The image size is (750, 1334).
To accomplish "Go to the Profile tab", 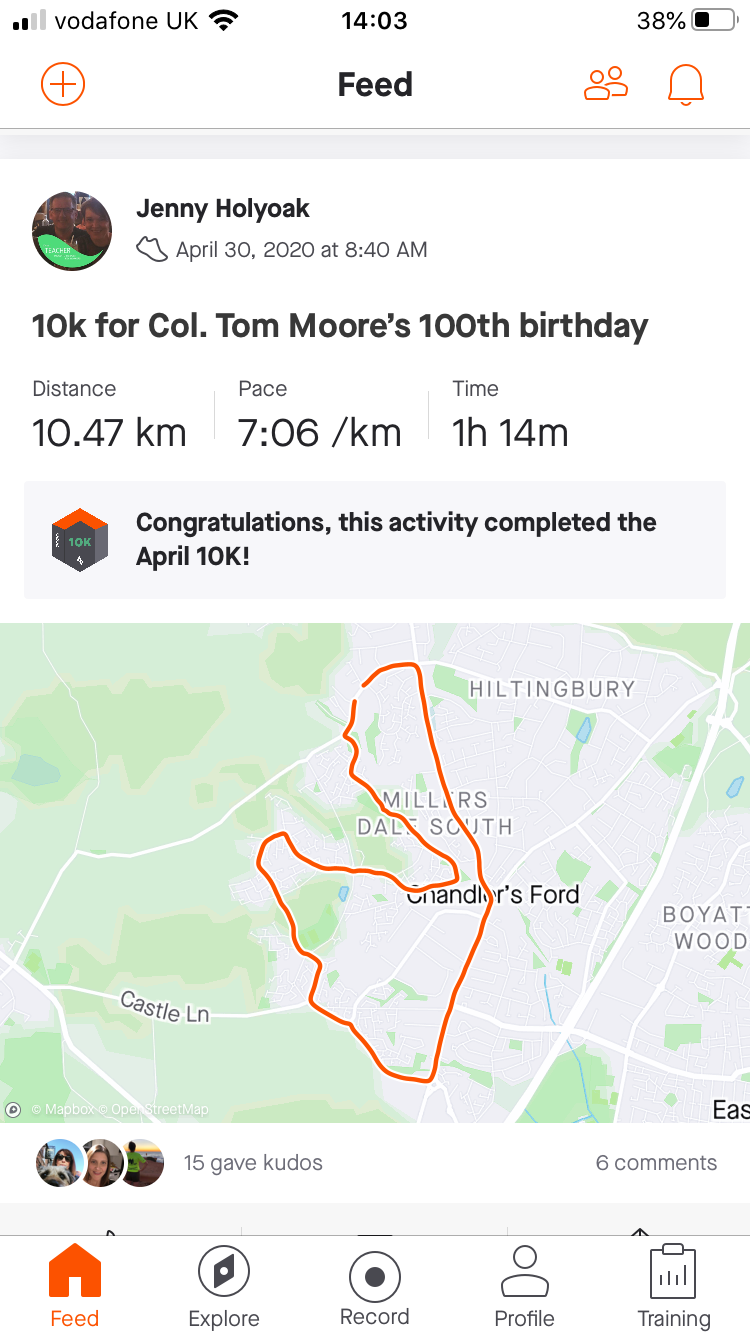I will pos(524,1285).
